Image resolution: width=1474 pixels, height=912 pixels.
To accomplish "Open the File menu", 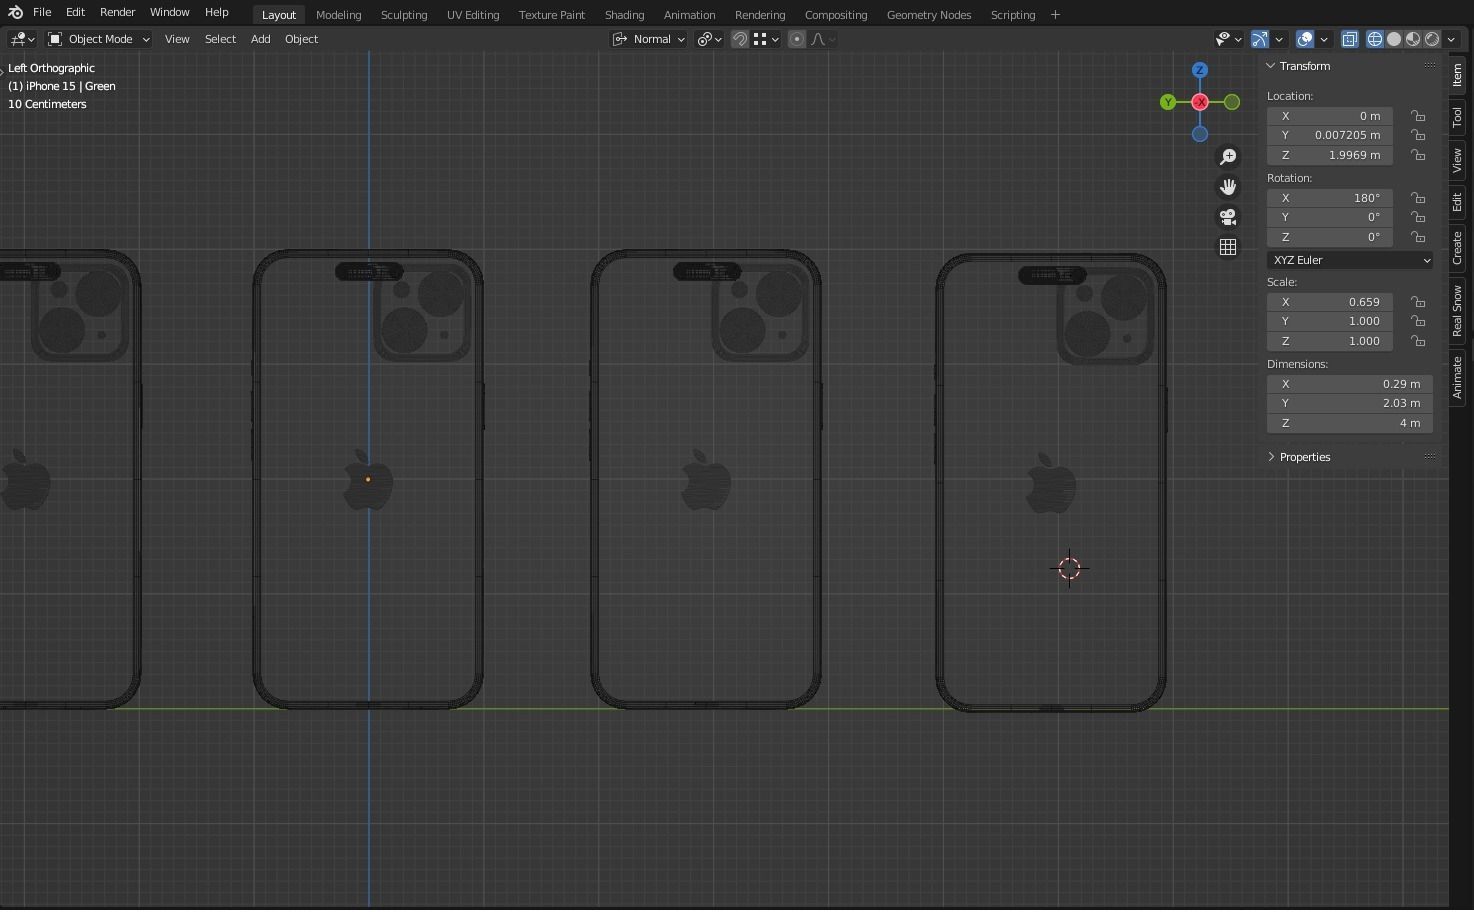I will 42,12.
